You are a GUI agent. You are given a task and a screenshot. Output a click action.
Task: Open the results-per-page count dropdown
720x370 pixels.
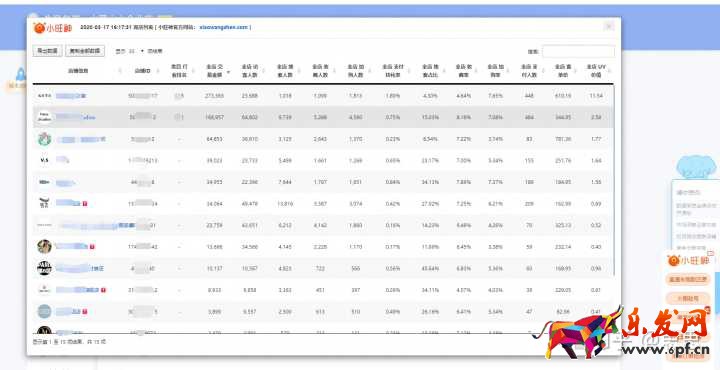click(x=136, y=51)
